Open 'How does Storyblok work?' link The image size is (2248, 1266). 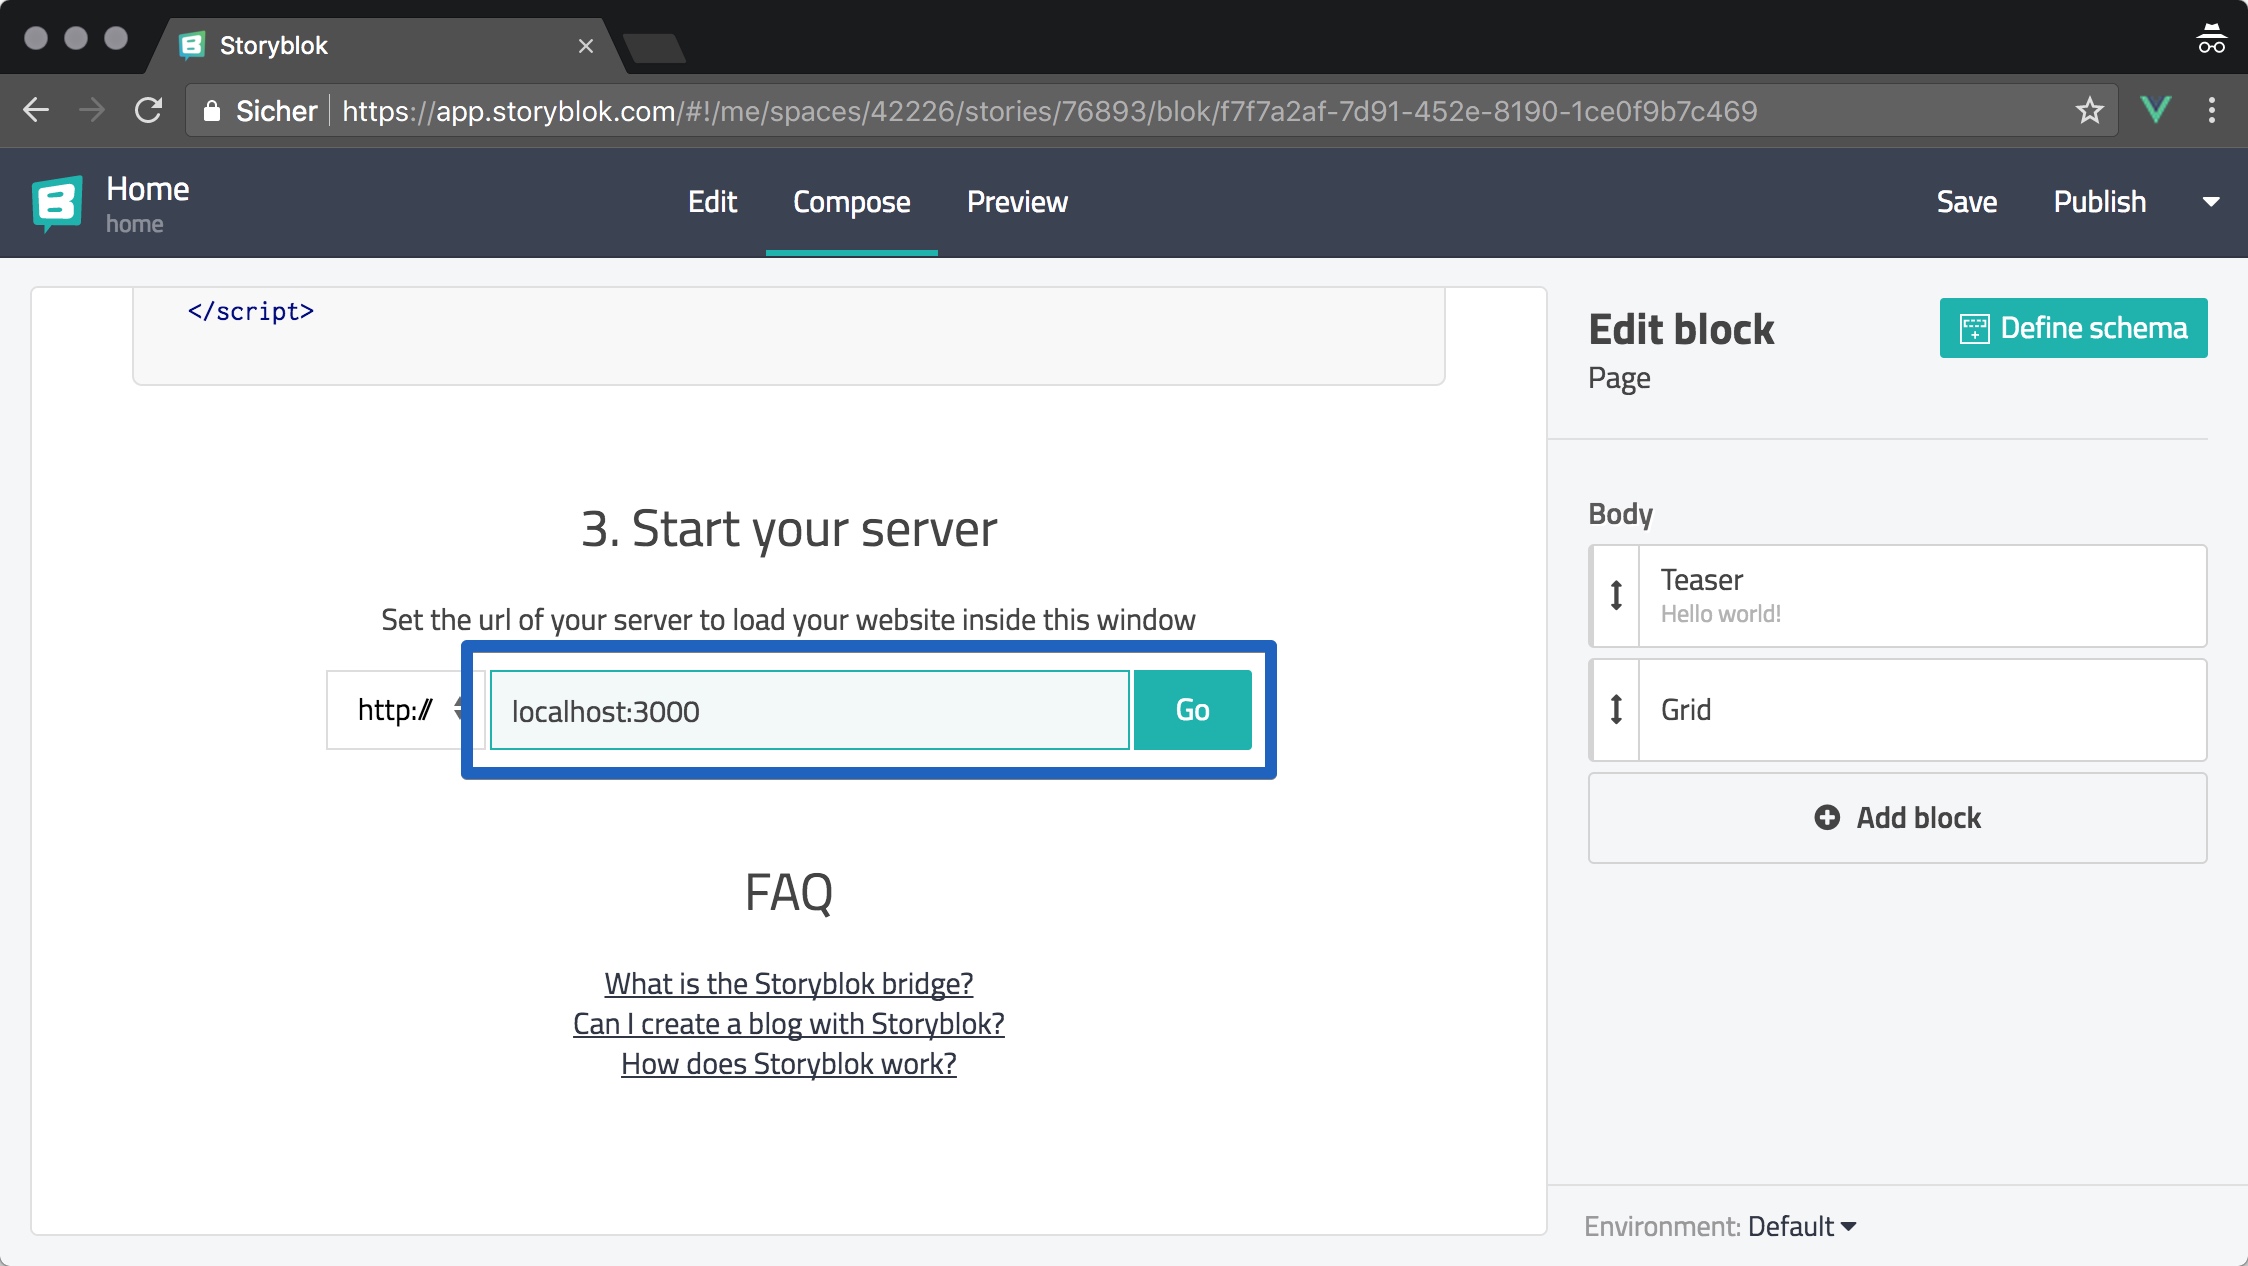pos(789,1064)
